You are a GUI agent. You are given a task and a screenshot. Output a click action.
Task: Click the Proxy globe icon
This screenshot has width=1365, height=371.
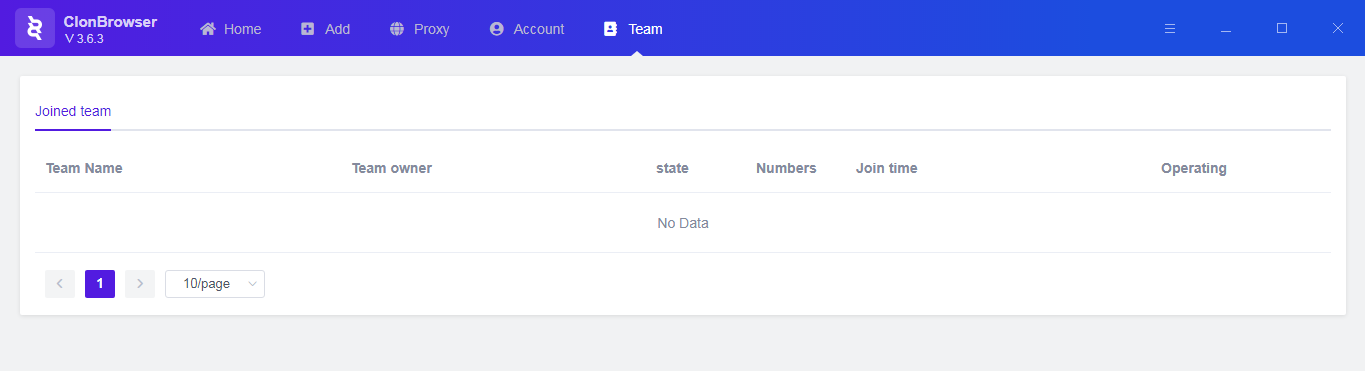point(397,29)
